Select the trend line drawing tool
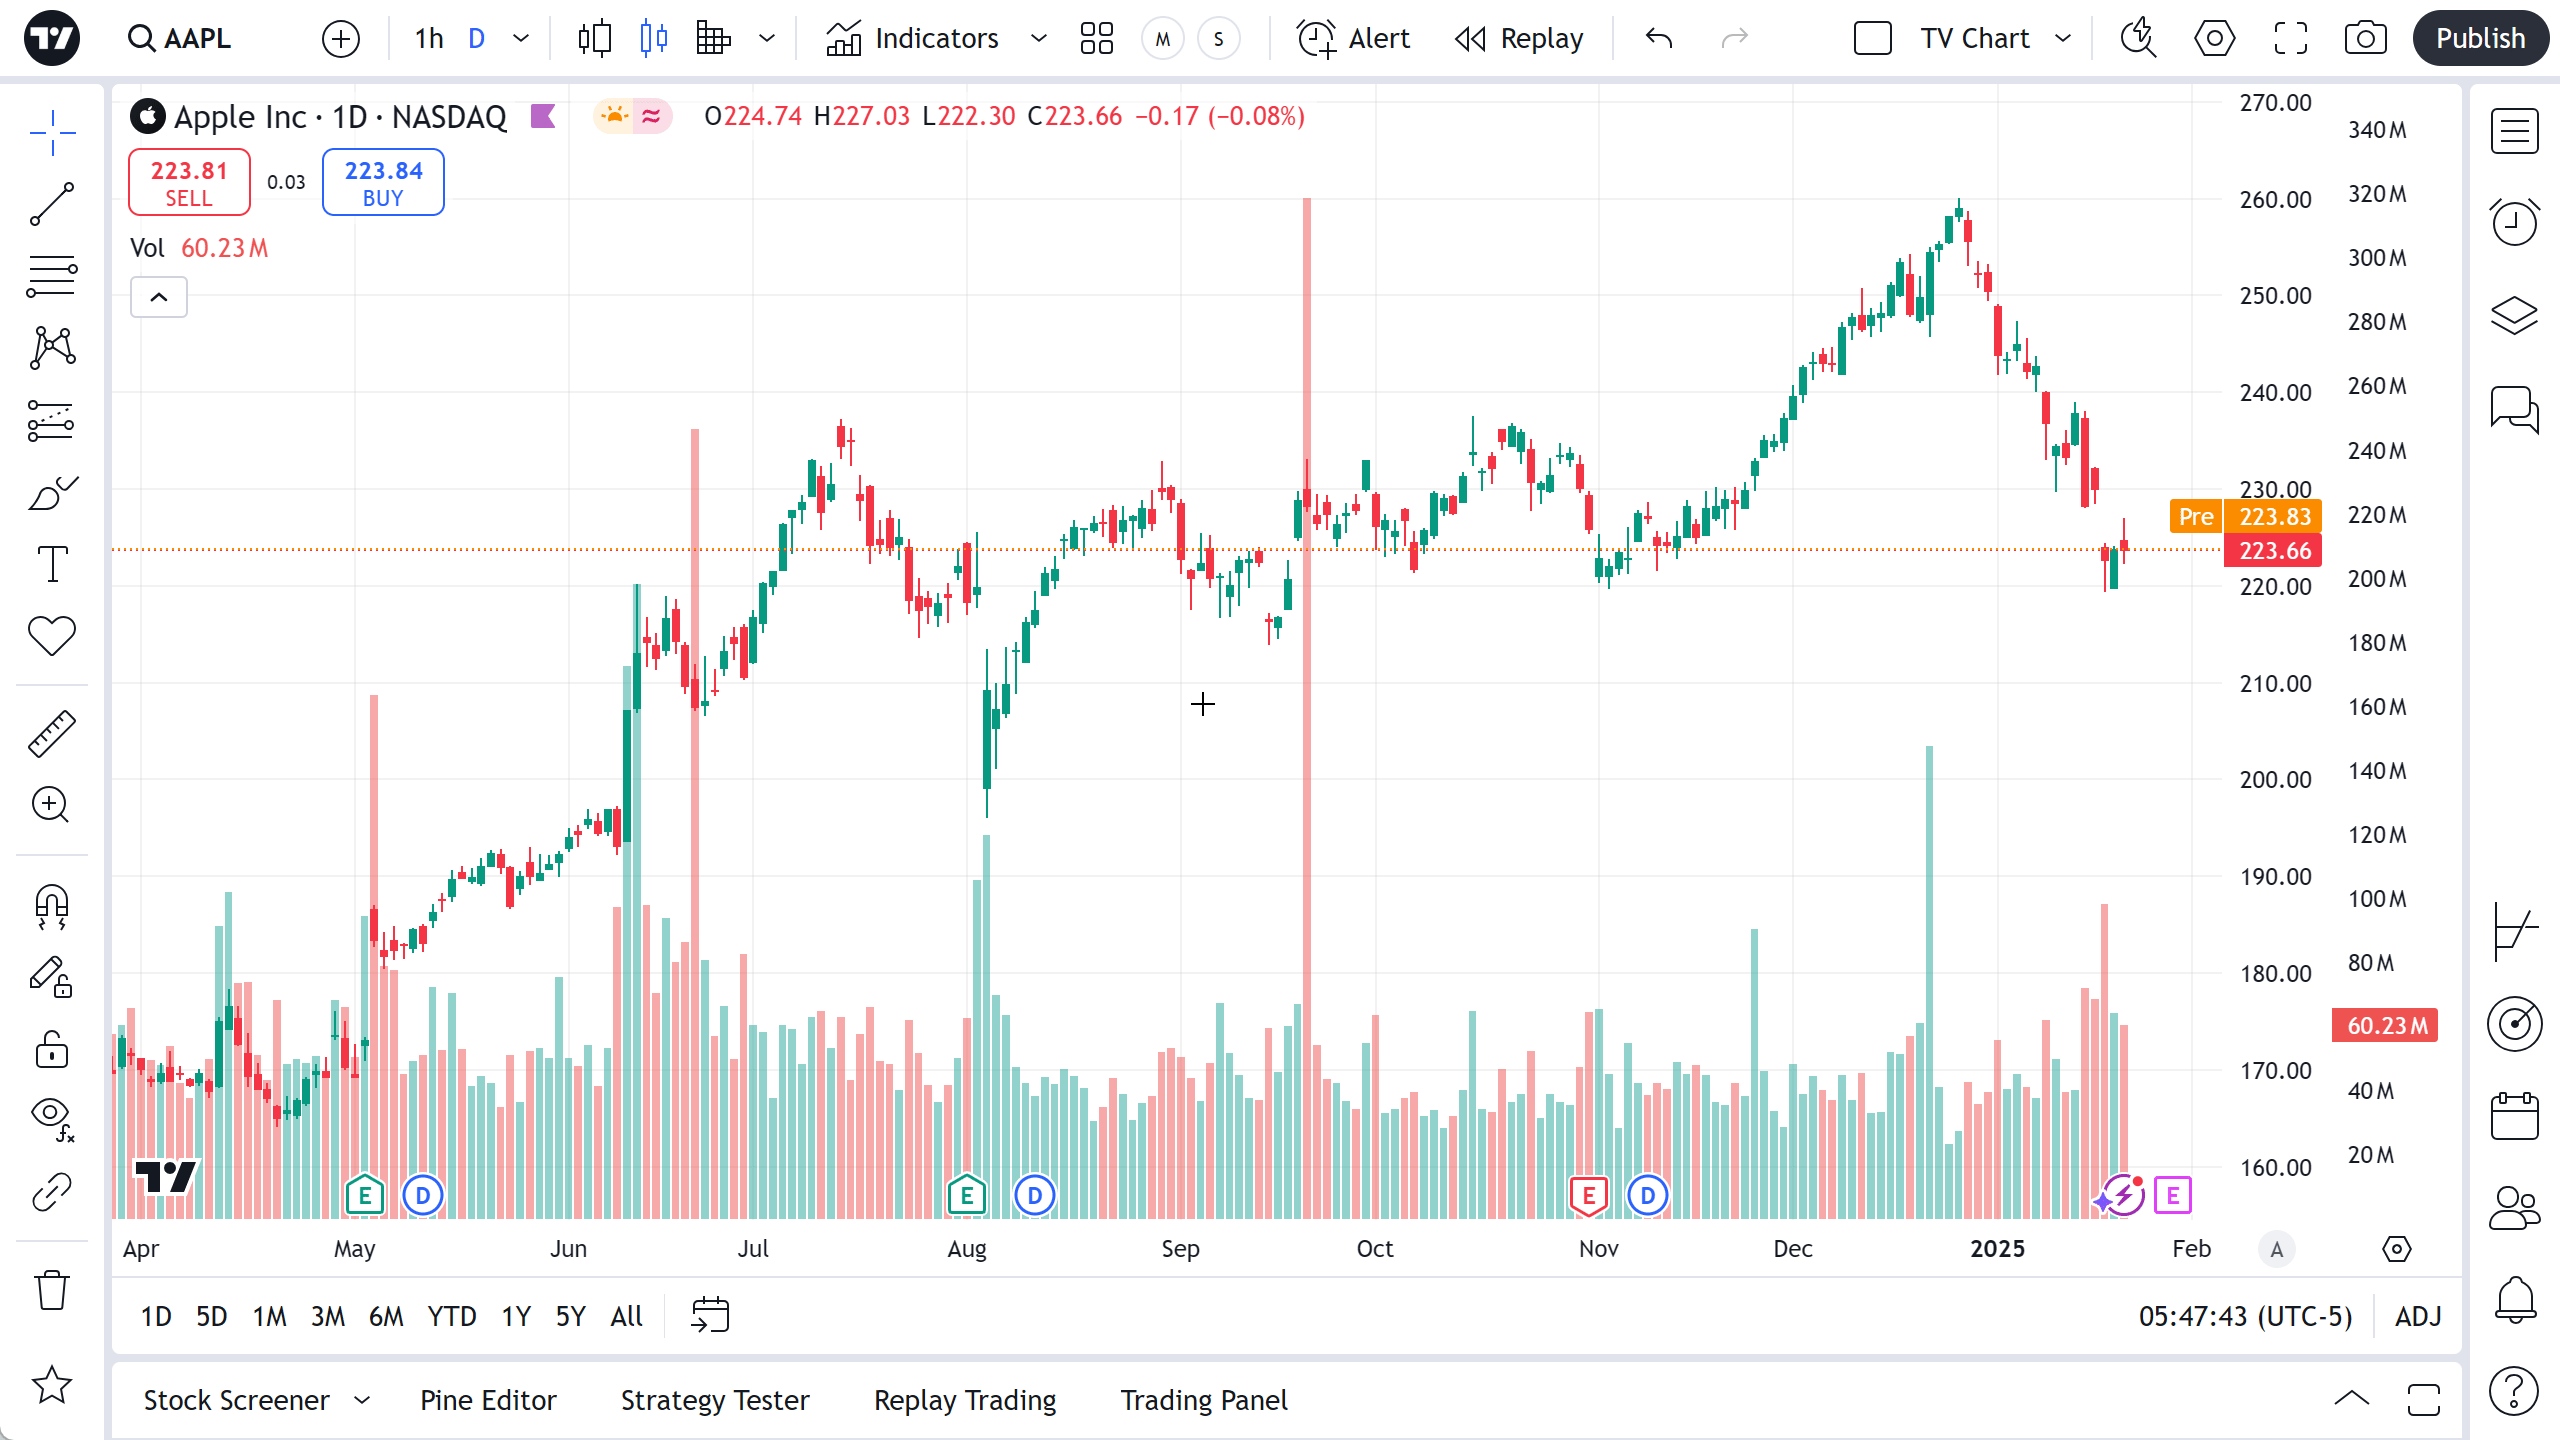 52,204
